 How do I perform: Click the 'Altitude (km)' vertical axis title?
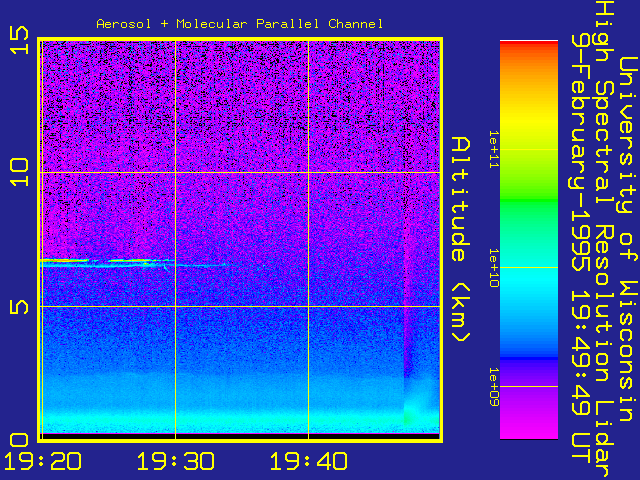[x=461, y=240]
